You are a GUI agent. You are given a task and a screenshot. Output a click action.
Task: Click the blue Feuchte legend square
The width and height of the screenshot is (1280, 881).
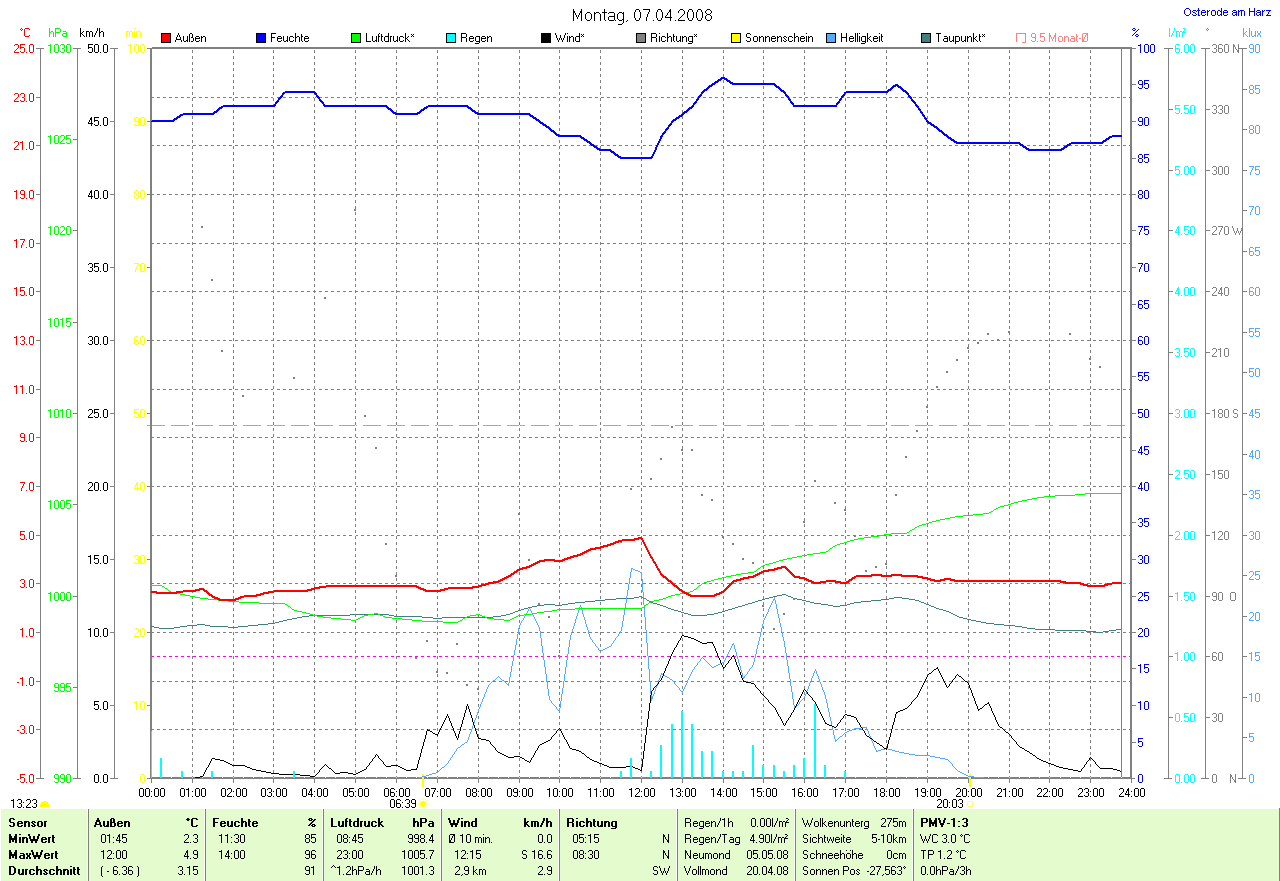pyautogui.click(x=262, y=38)
